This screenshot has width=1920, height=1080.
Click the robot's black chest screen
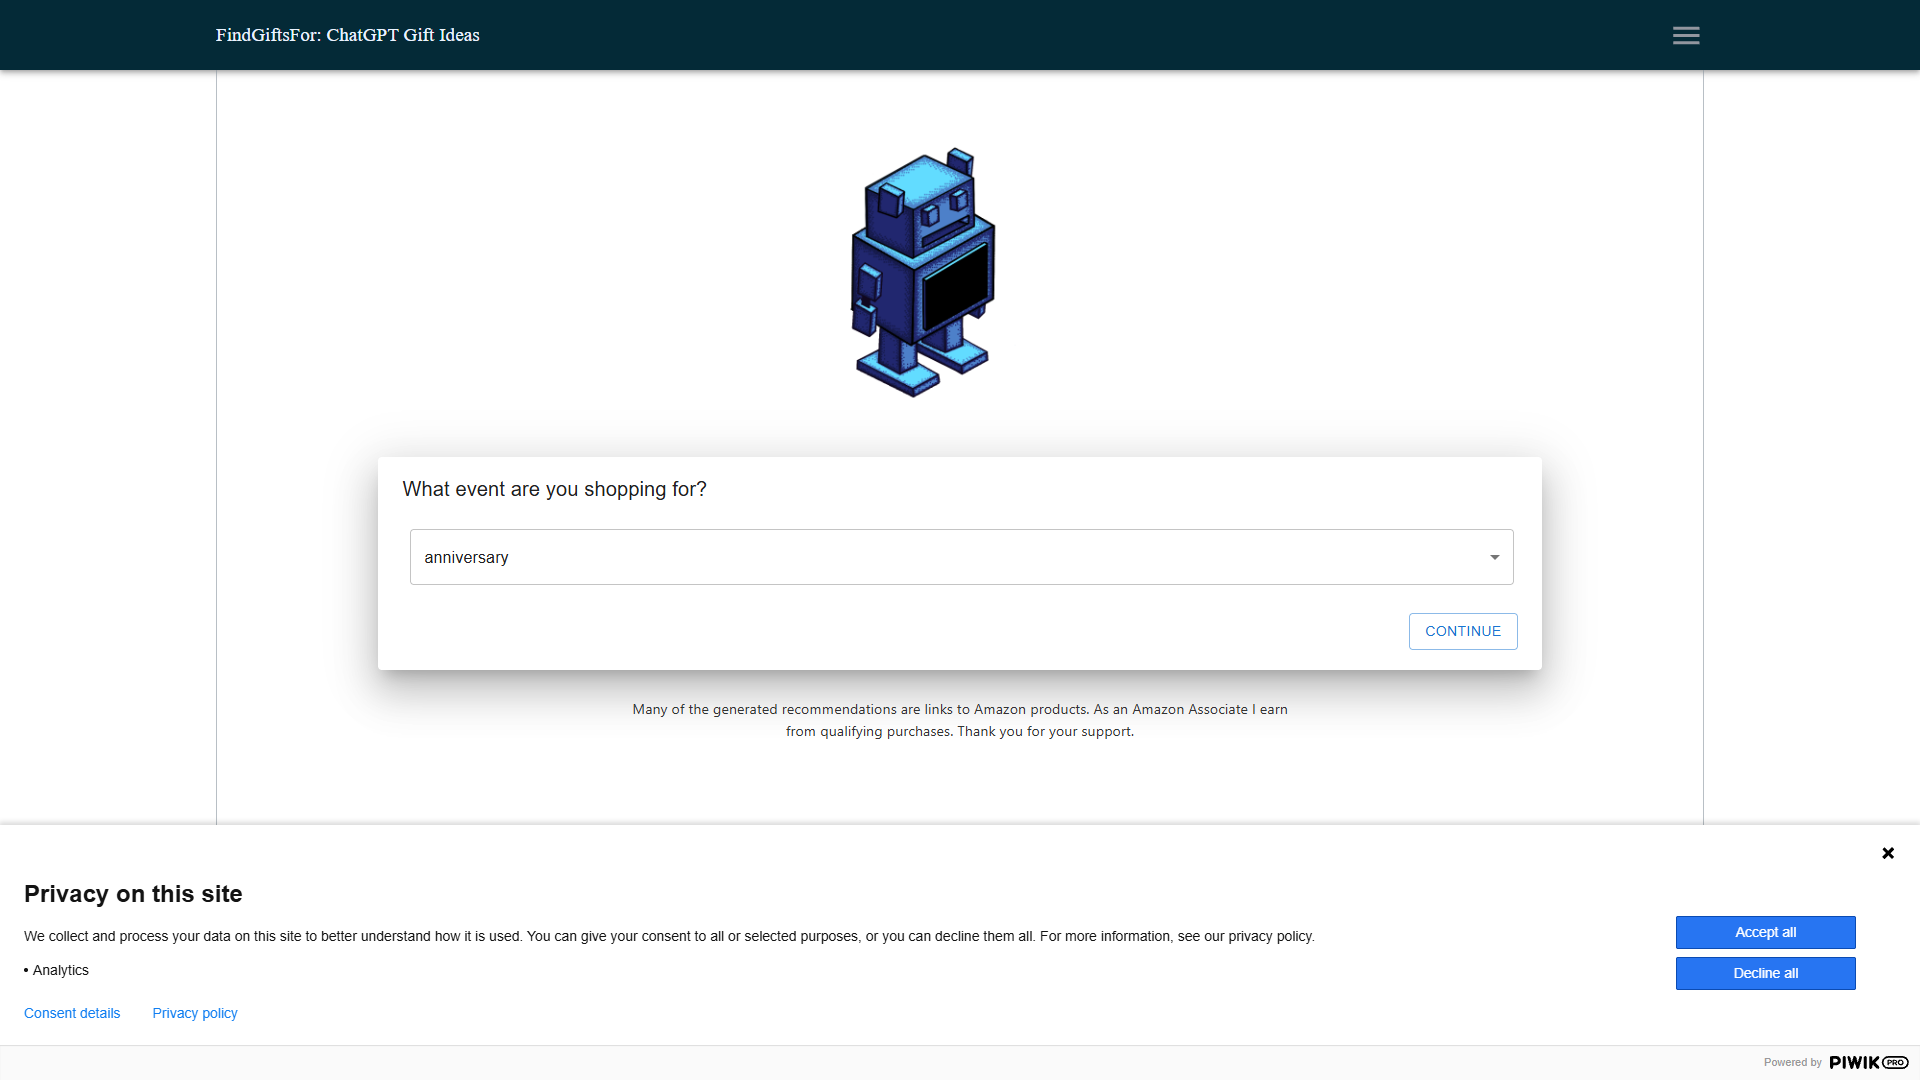(954, 288)
